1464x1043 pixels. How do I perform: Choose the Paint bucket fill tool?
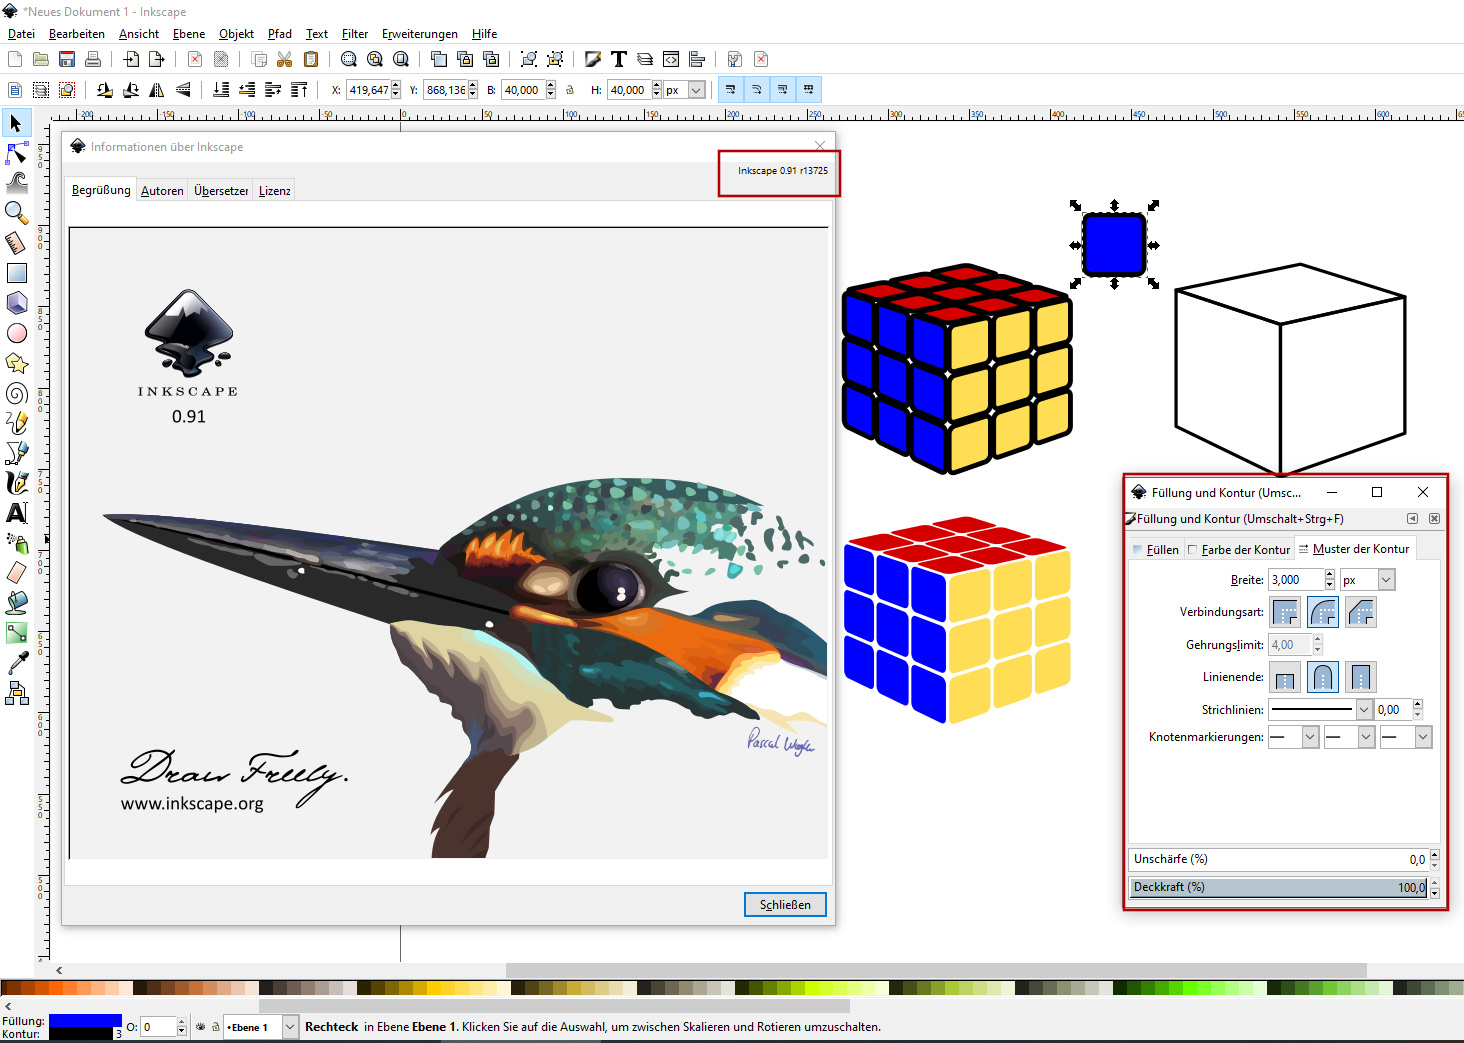click(x=17, y=603)
